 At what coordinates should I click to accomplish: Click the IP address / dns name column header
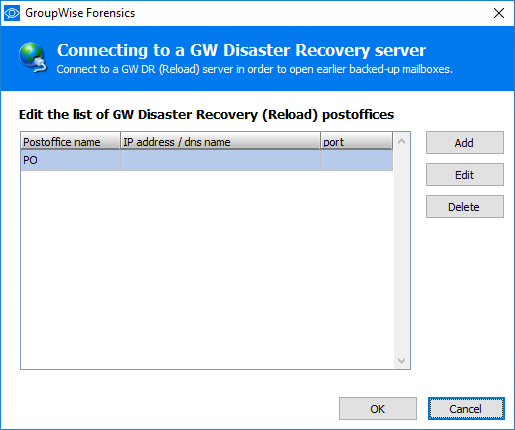pyautogui.click(x=220, y=141)
